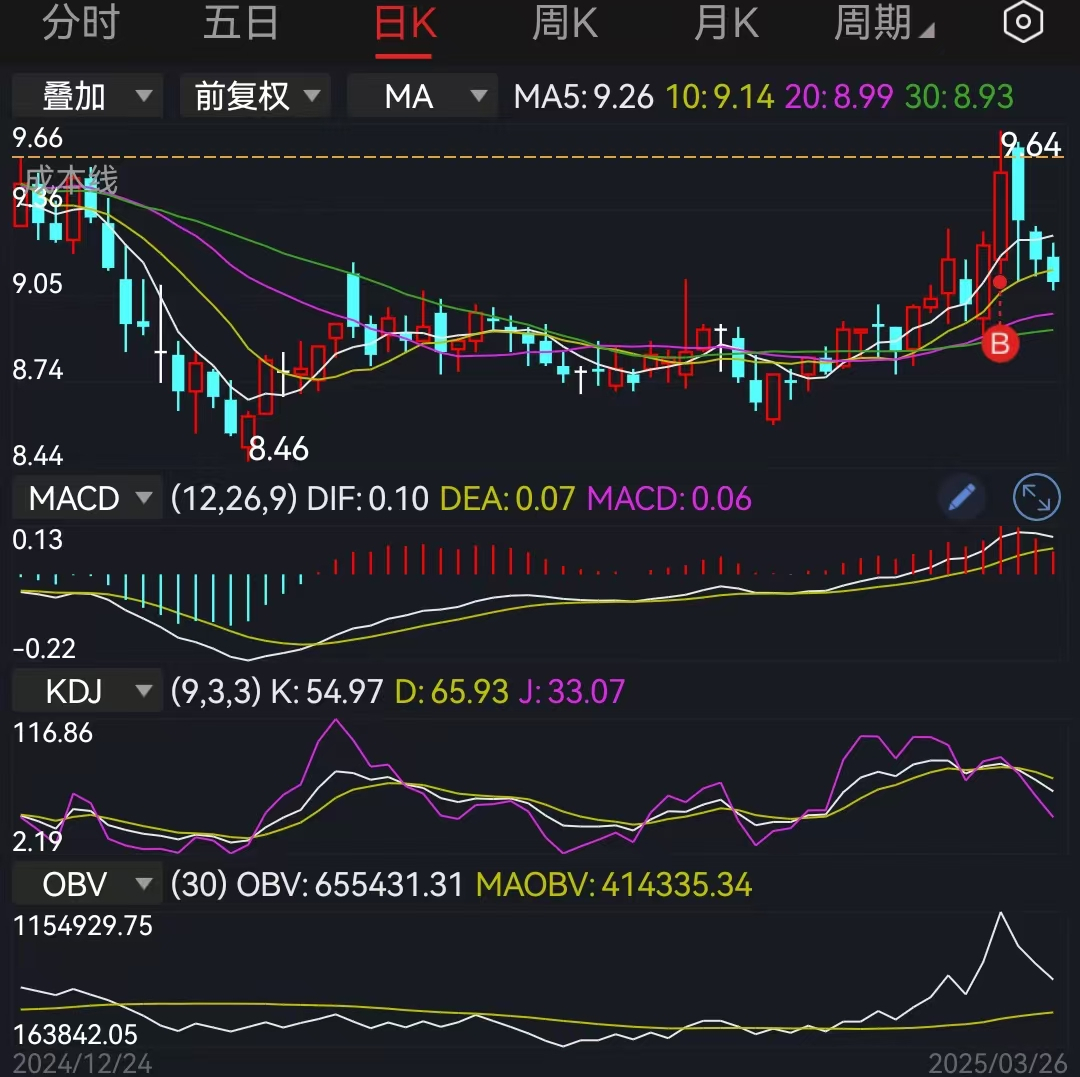Select the 月K monthly chart view
This screenshot has width=1080, height=1077.
pos(726,22)
